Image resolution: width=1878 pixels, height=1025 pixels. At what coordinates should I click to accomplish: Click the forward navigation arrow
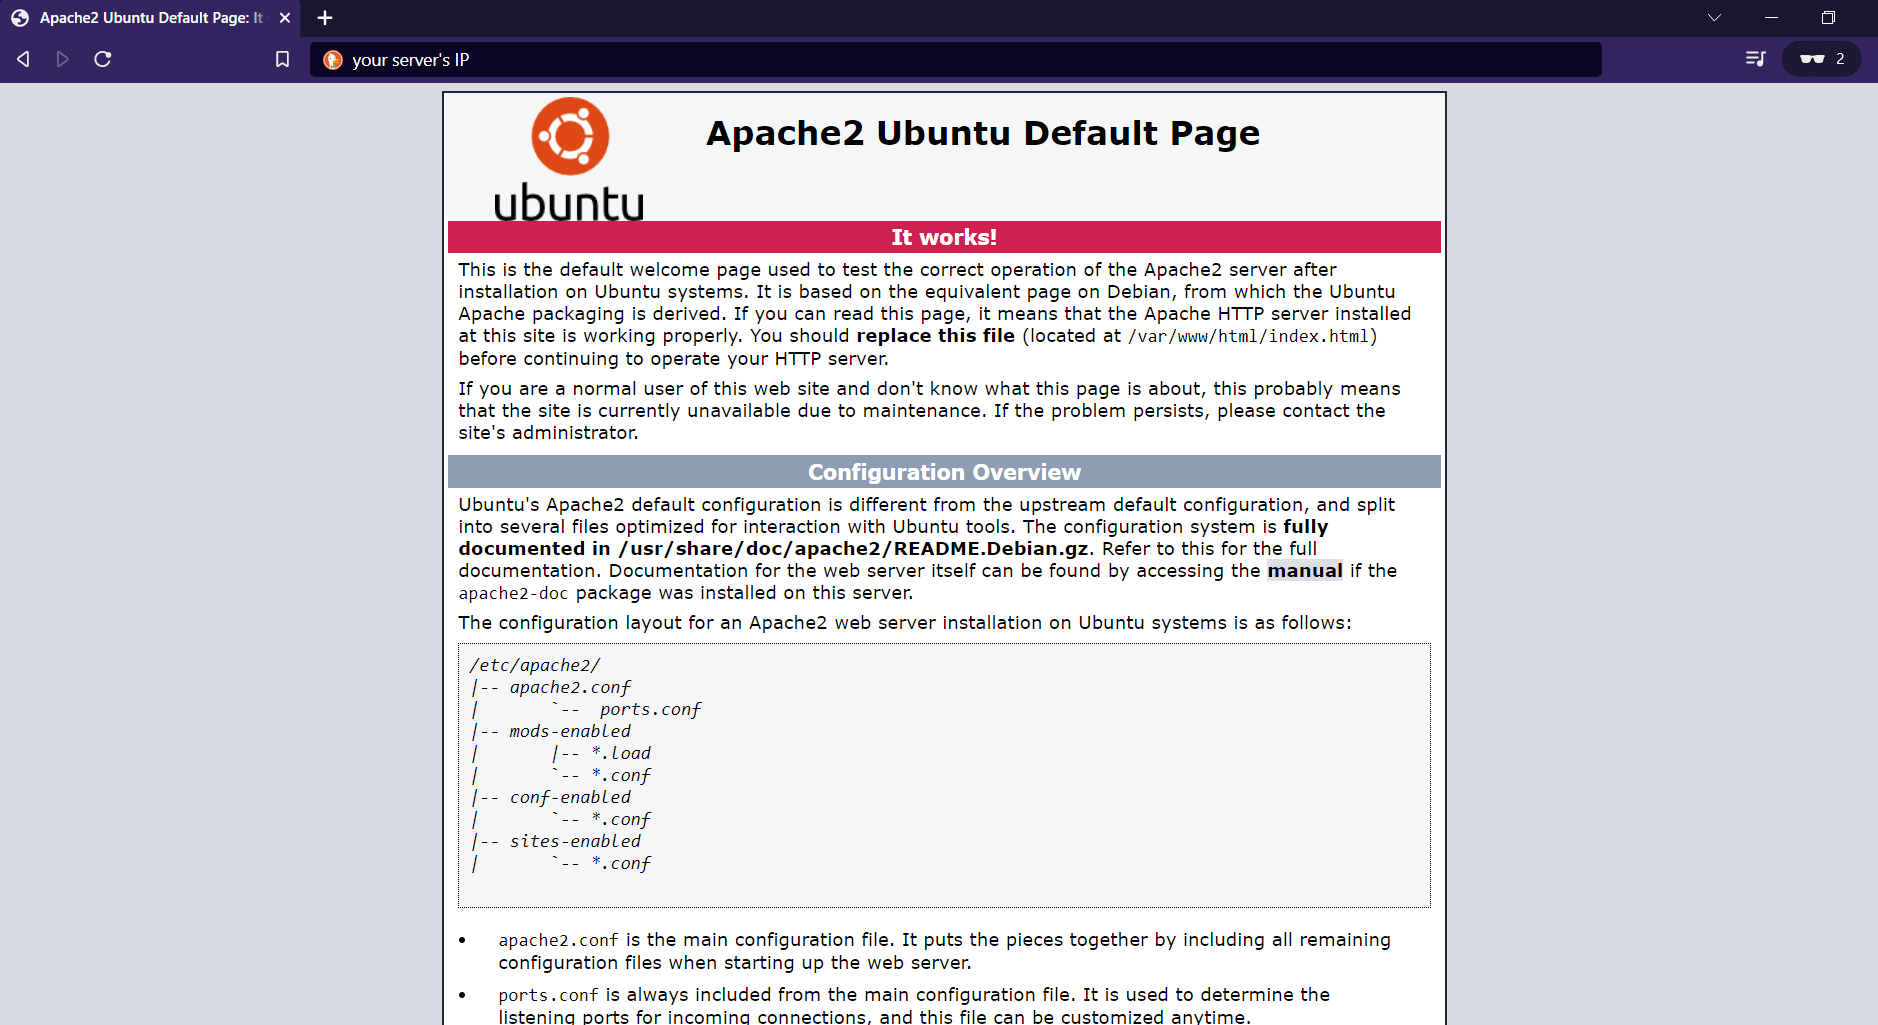62,59
